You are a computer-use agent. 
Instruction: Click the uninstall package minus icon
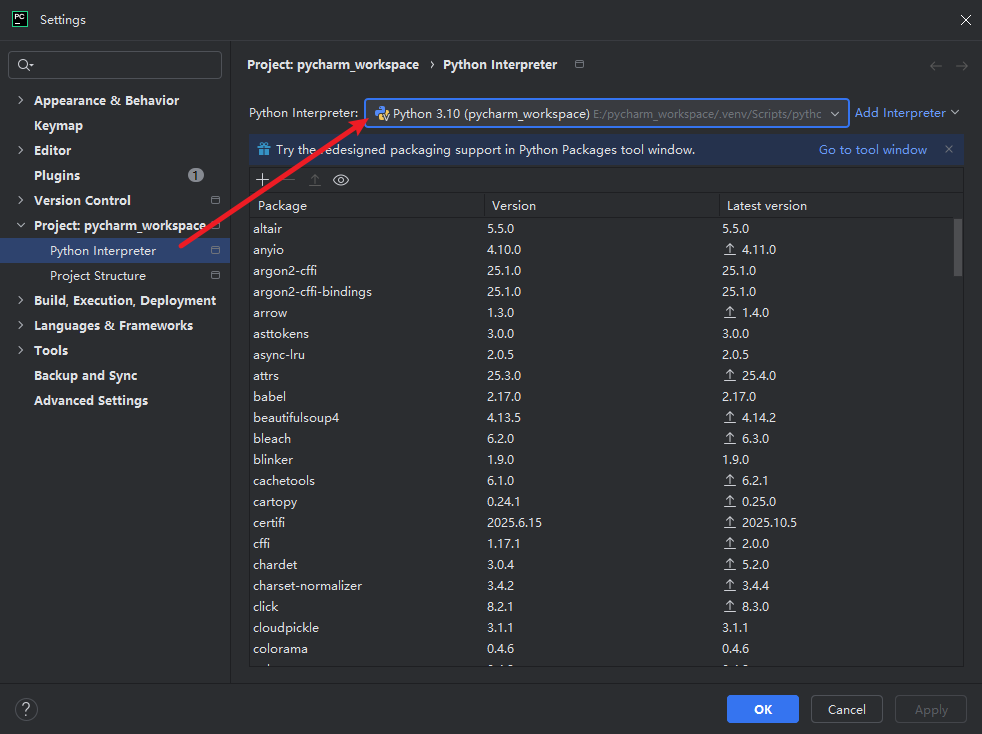pyautogui.click(x=288, y=180)
